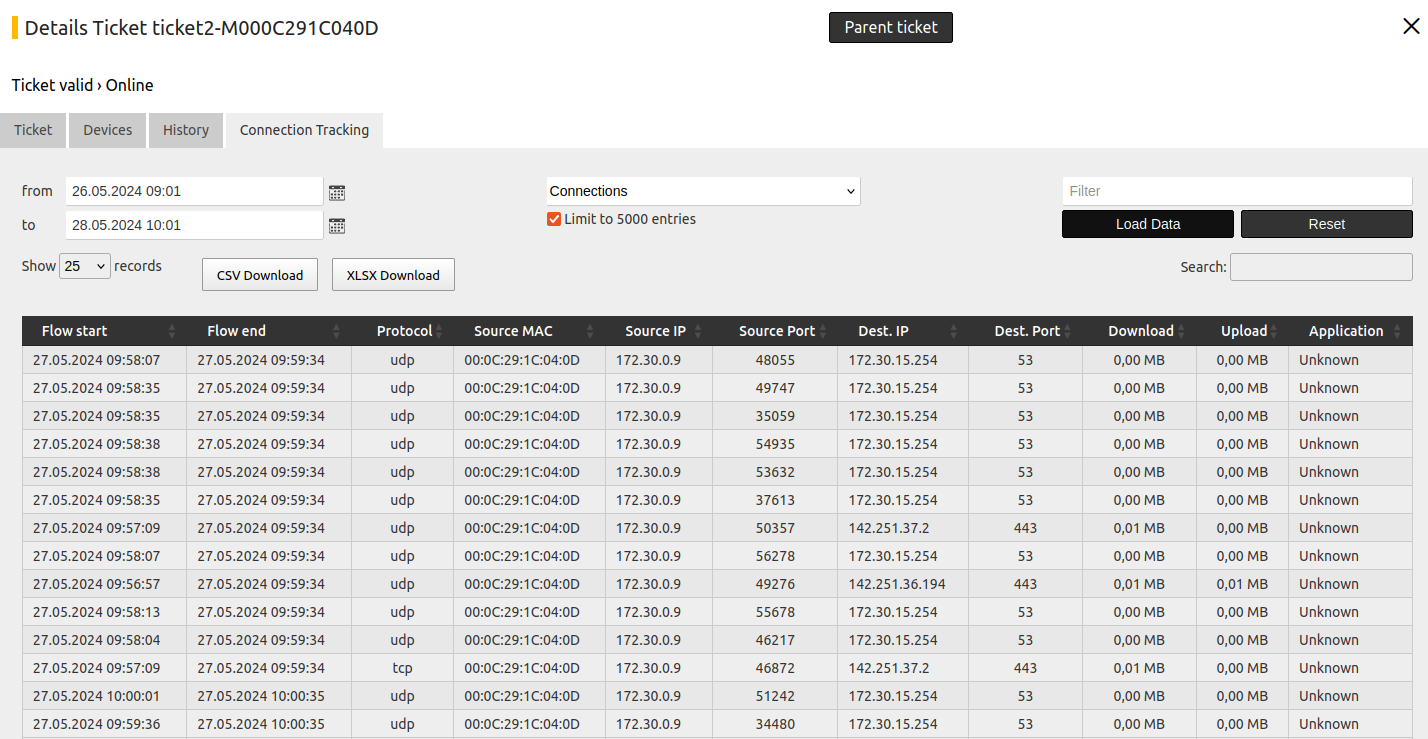Viewport: 1428px width, 739px height.
Task: Select the Connection Tracking tab
Action: 304,130
